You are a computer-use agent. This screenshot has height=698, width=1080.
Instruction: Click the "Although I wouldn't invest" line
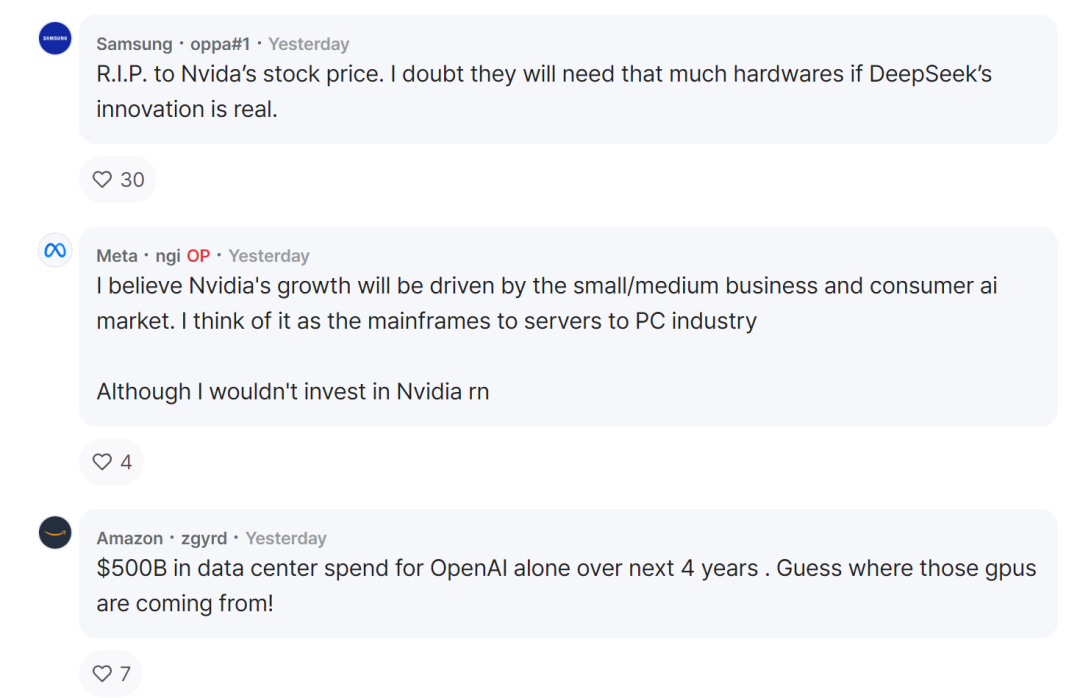293,392
